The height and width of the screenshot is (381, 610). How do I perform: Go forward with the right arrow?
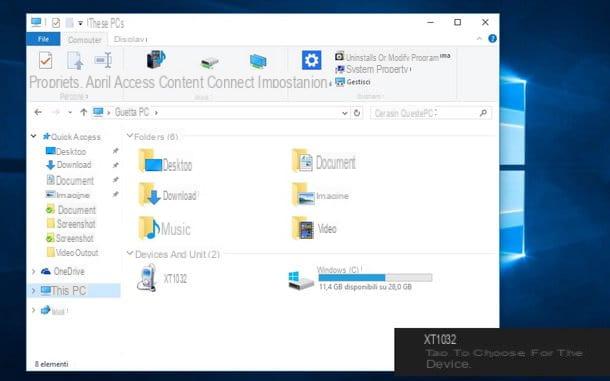[x=56, y=112]
